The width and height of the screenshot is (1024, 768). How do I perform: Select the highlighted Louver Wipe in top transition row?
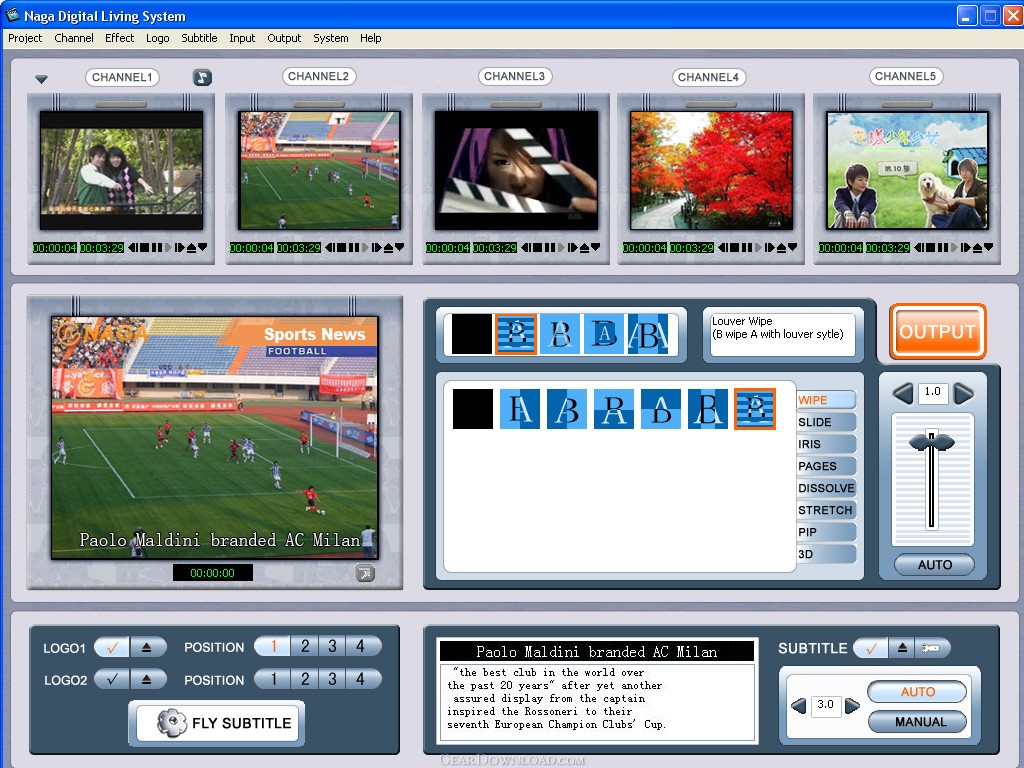pyautogui.click(x=516, y=334)
